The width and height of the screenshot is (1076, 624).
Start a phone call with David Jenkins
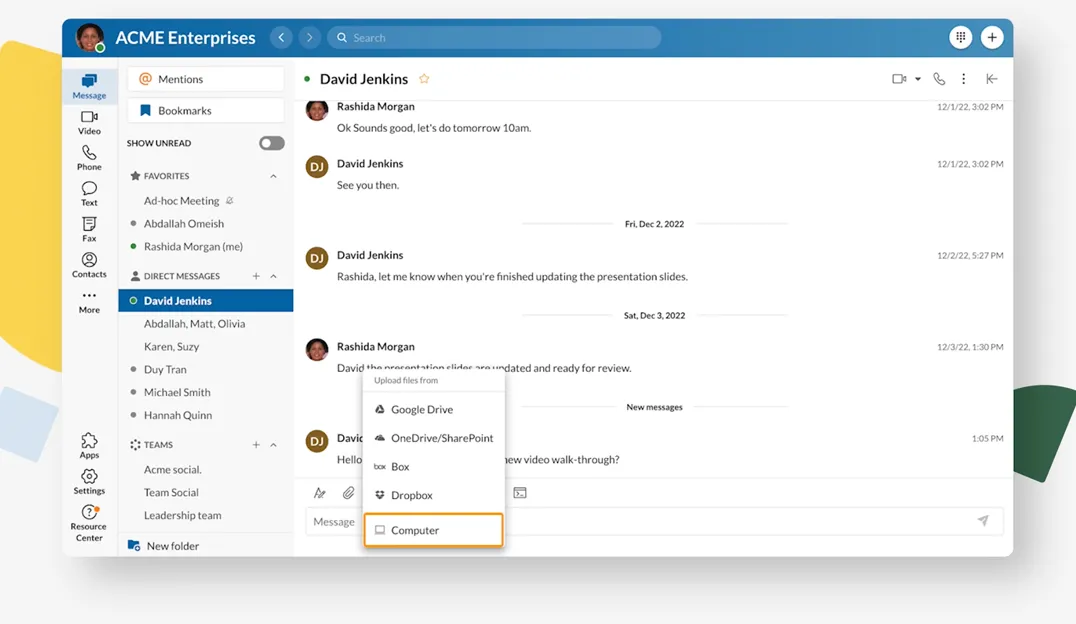click(939, 79)
